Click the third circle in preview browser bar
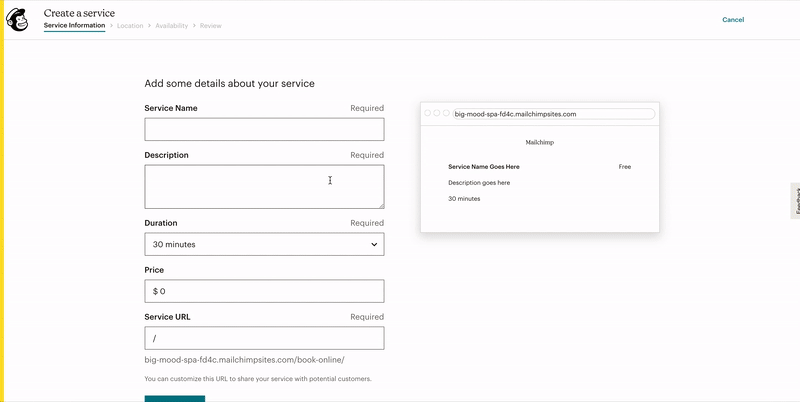This screenshot has width=800, height=402. coord(446,113)
